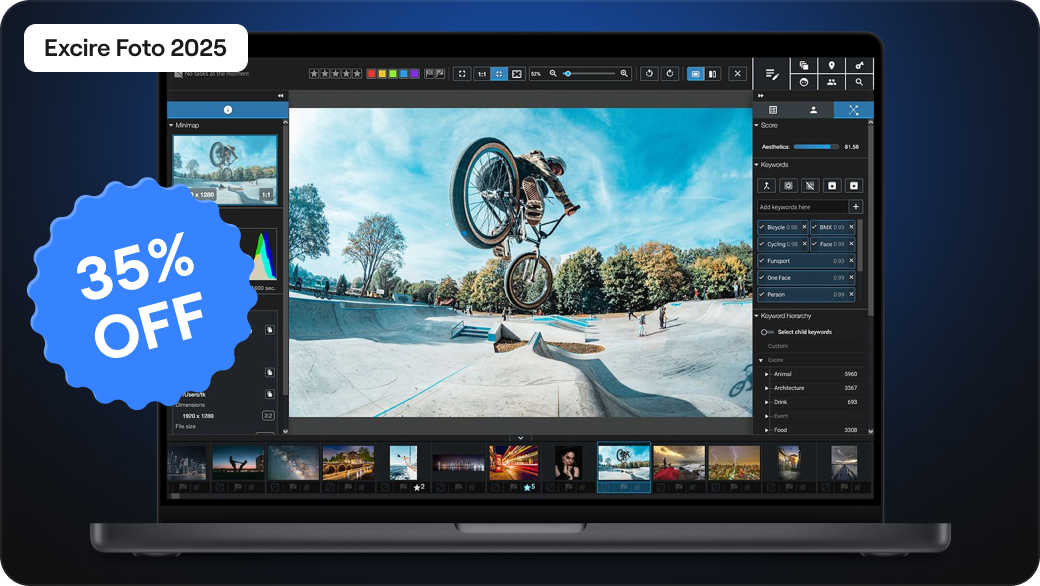1040x586 pixels.
Task: Toggle the side-by-side compare view
Action: point(711,74)
